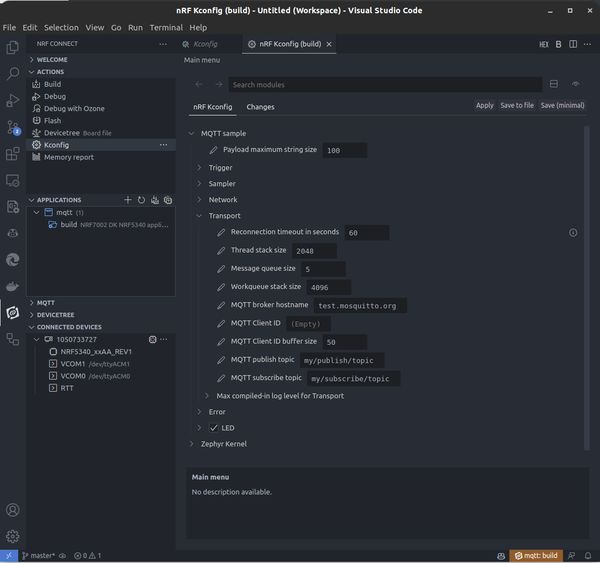The height and width of the screenshot is (563, 600).
Task: Open the Memory report action
Action: coord(68,157)
